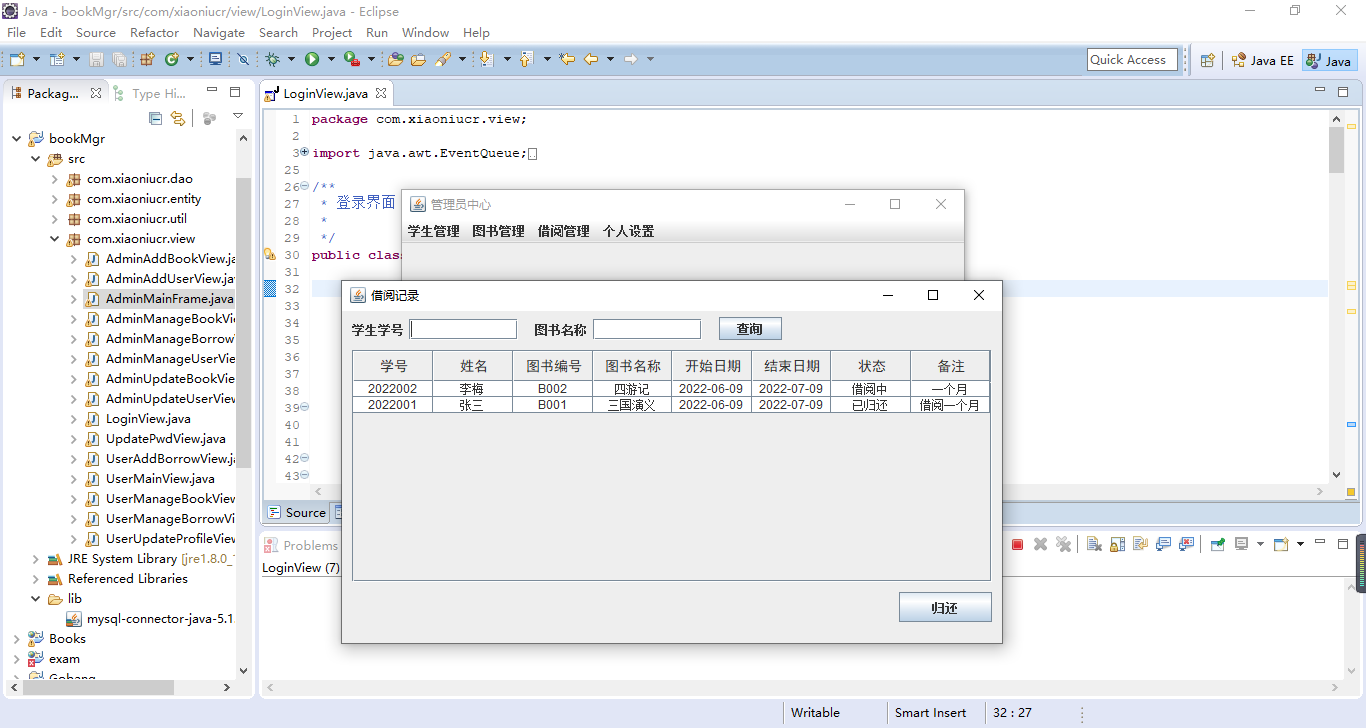Click the monitor-shaped toolbar icon
The width and height of the screenshot is (1366, 728).
pos(215,59)
